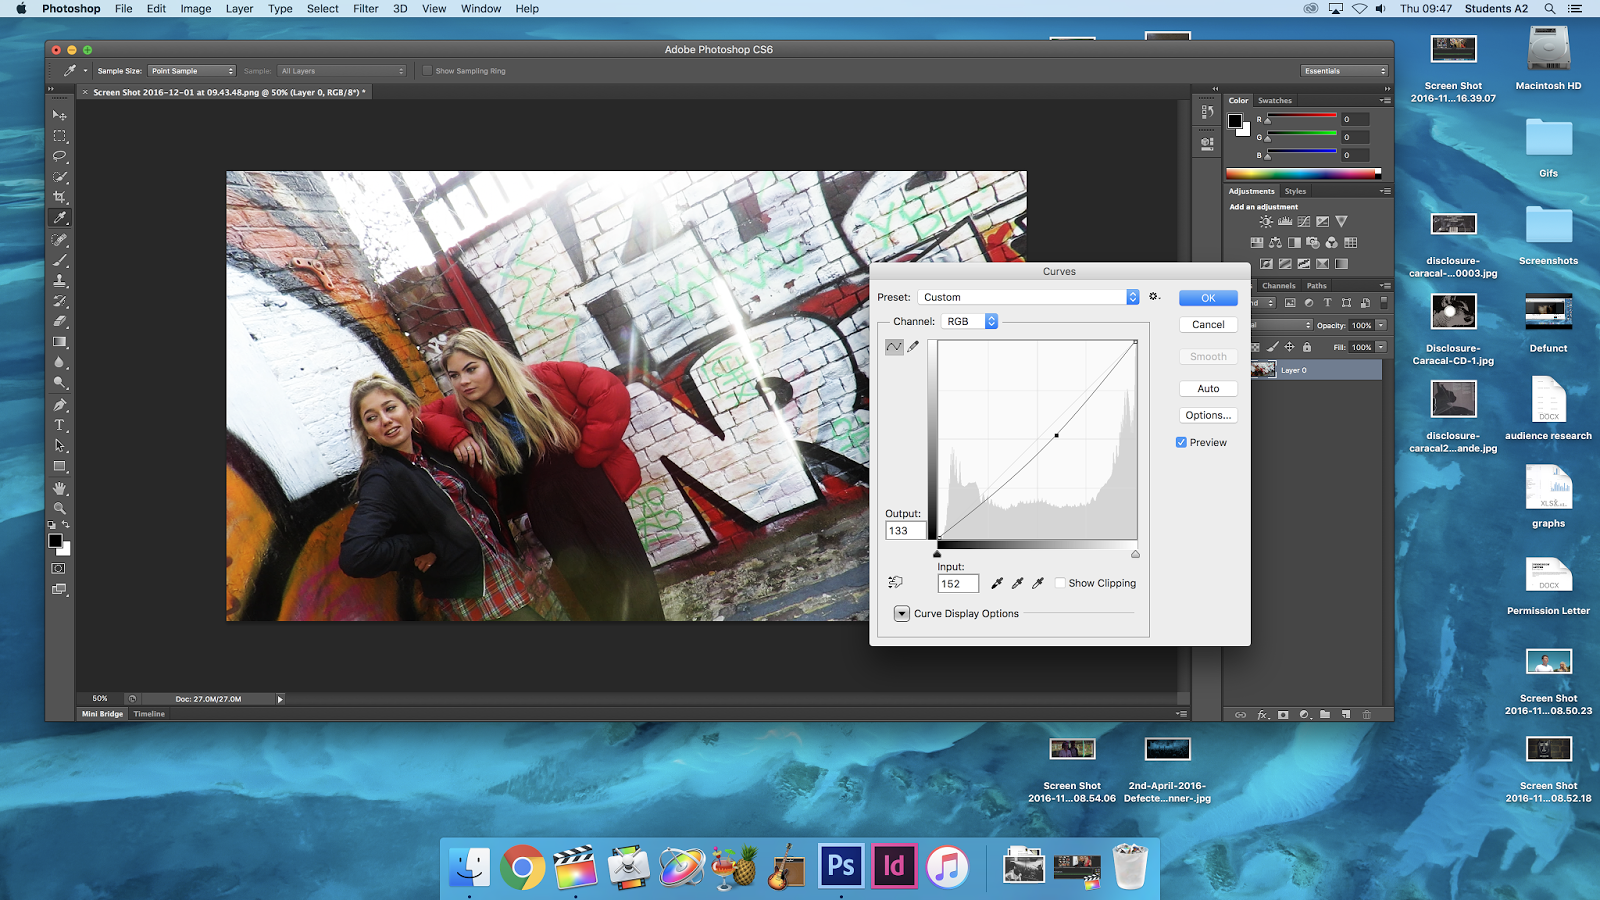The width and height of the screenshot is (1600, 900).
Task: Select the Spot Healing Brush tool
Action: (60, 240)
